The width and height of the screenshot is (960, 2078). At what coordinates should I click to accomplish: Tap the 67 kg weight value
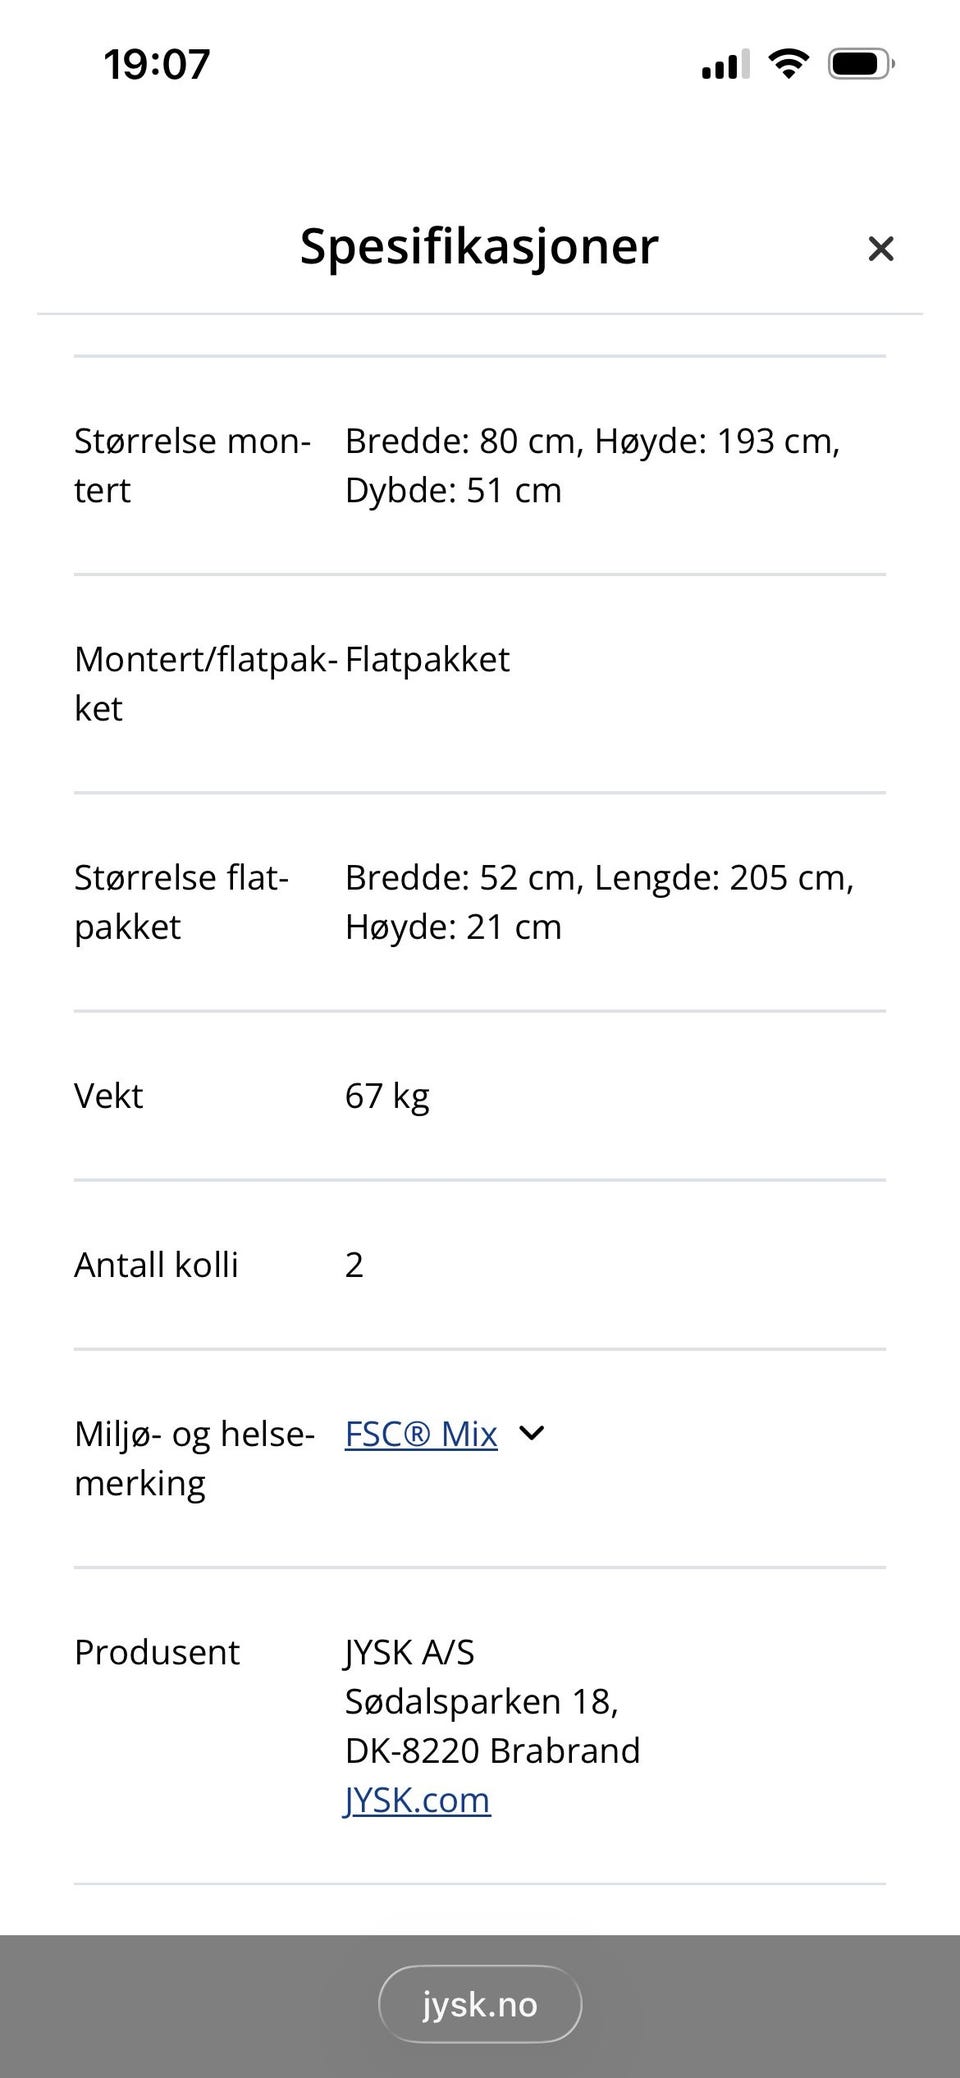click(x=387, y=1096)
